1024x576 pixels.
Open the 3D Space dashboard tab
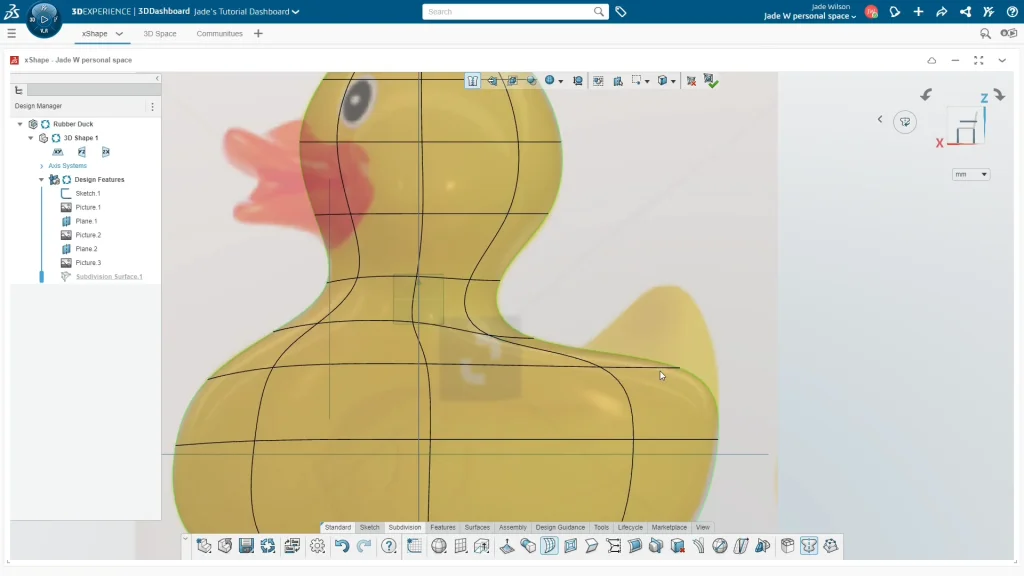[x=160, y=33]
